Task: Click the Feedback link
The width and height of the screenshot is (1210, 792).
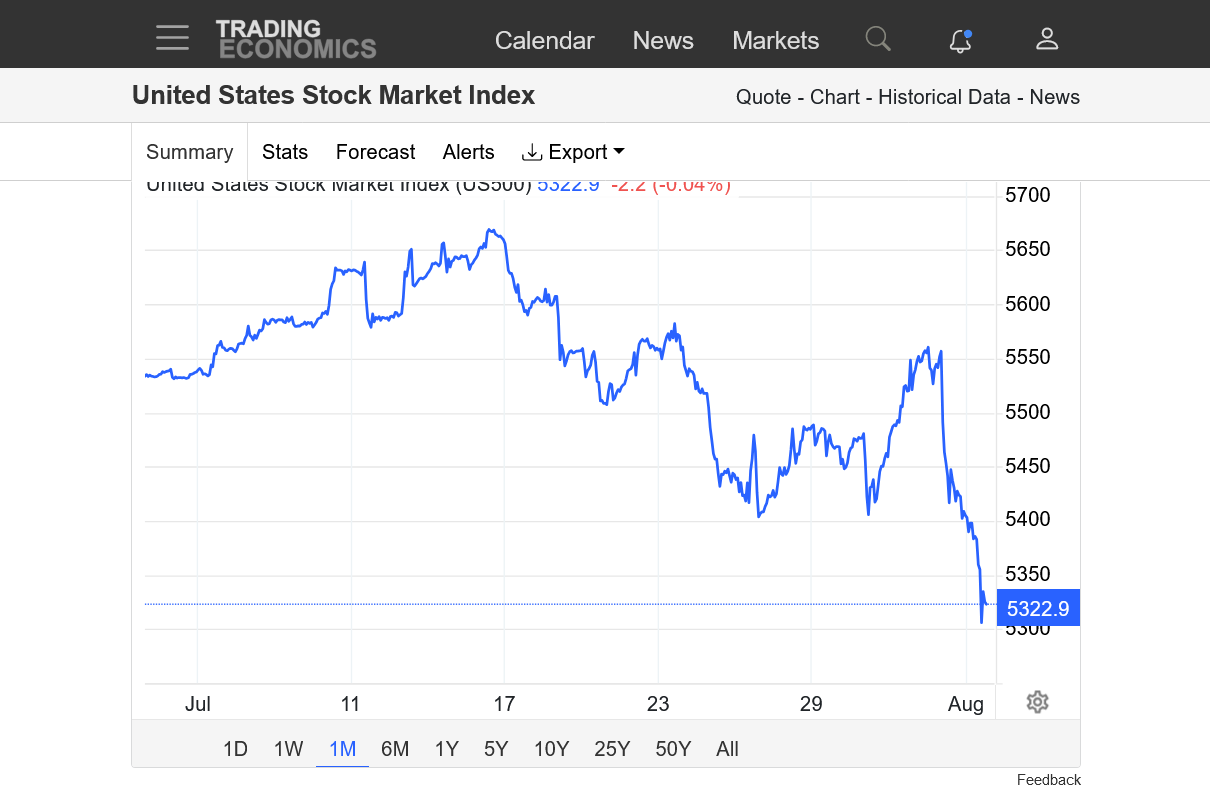Action: [1049, 780]
